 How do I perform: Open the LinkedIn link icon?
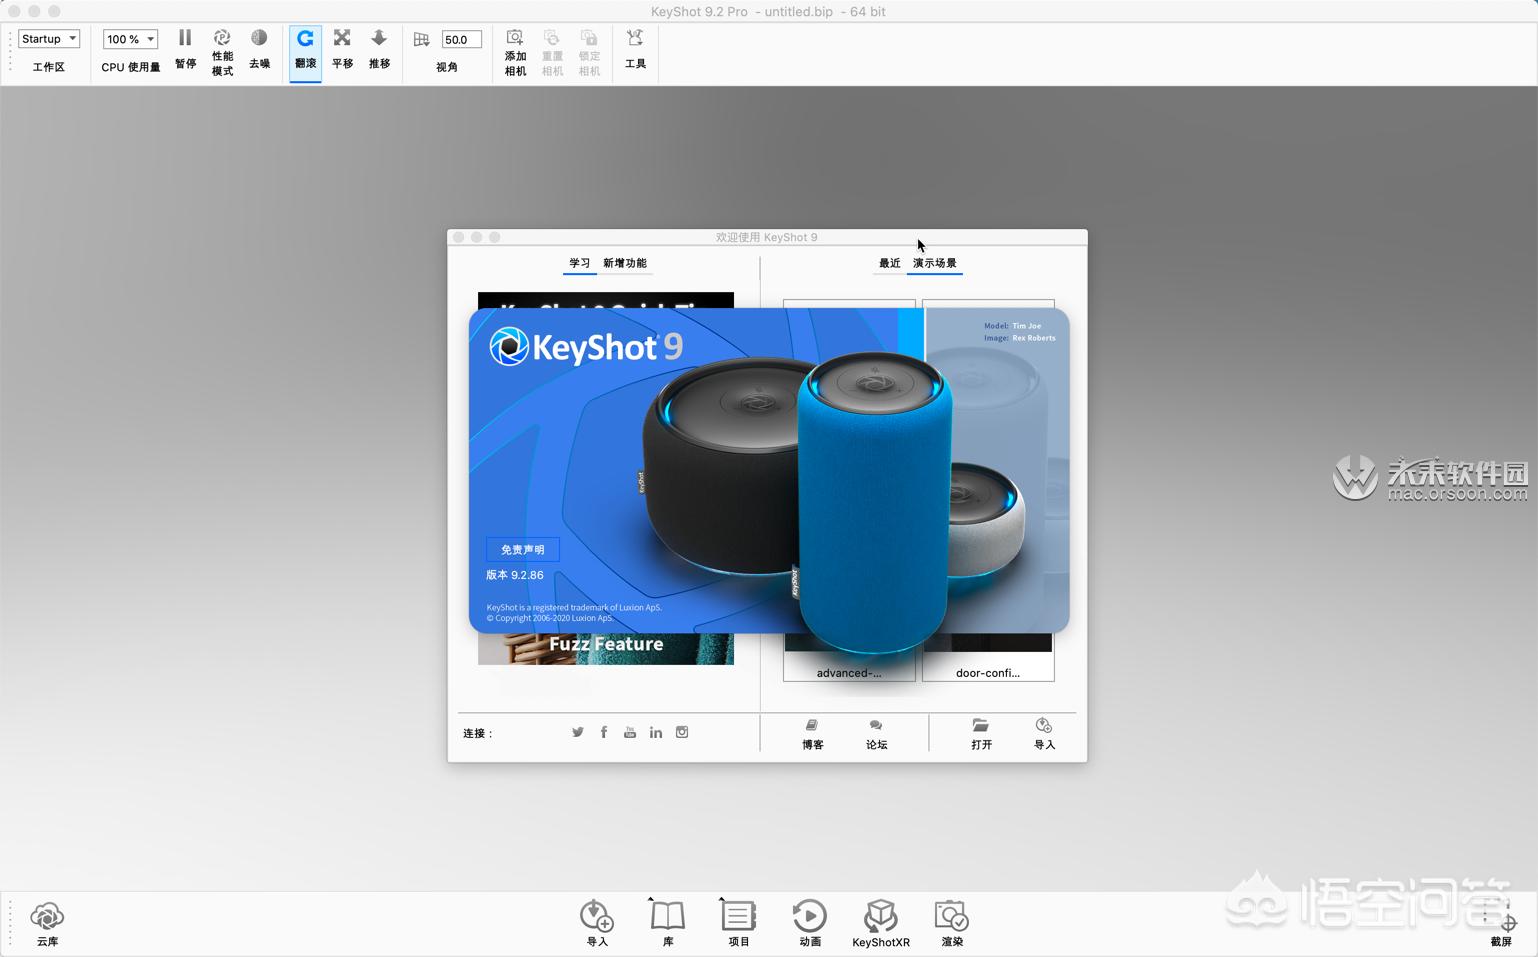pos(656,732)
